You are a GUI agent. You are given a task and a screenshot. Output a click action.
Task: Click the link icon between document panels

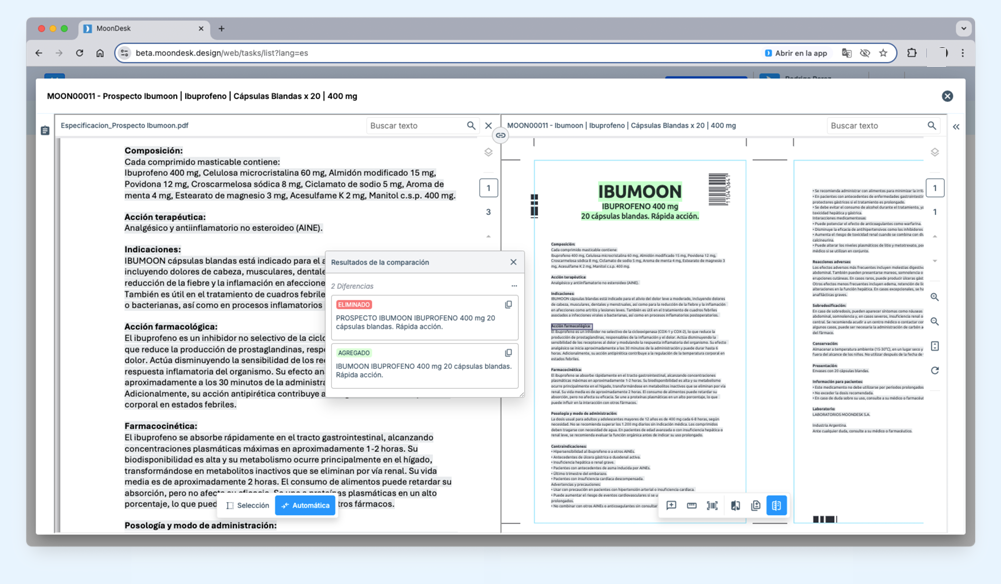coord(500,136)
